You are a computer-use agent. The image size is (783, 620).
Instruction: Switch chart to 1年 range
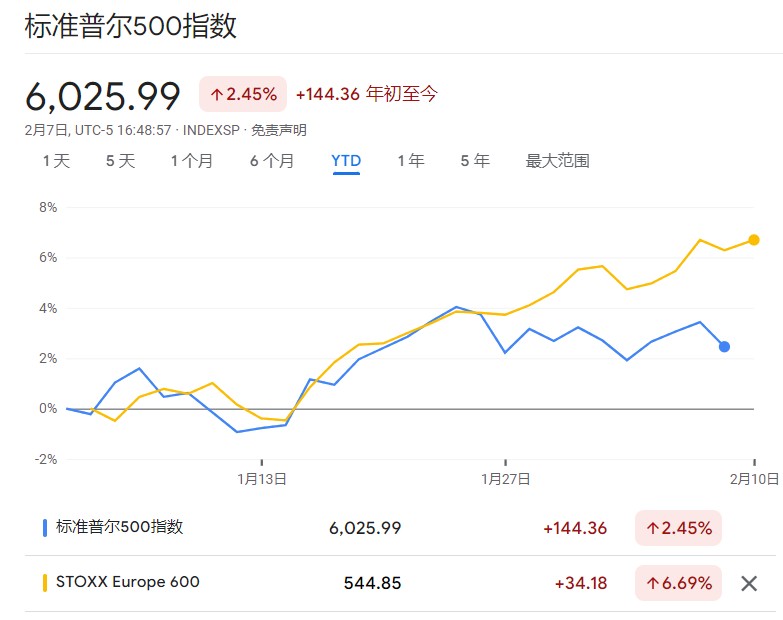coord(411,161)
